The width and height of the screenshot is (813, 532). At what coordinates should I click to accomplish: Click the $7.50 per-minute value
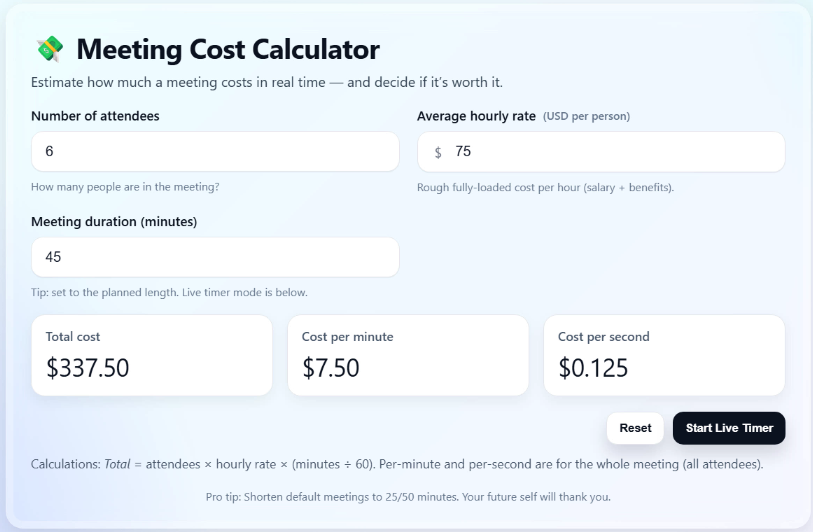331,368
